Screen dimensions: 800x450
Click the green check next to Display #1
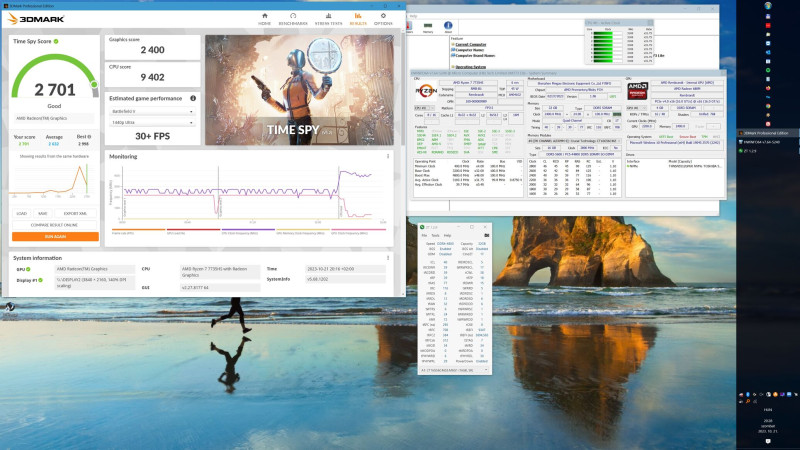point(40,280)
